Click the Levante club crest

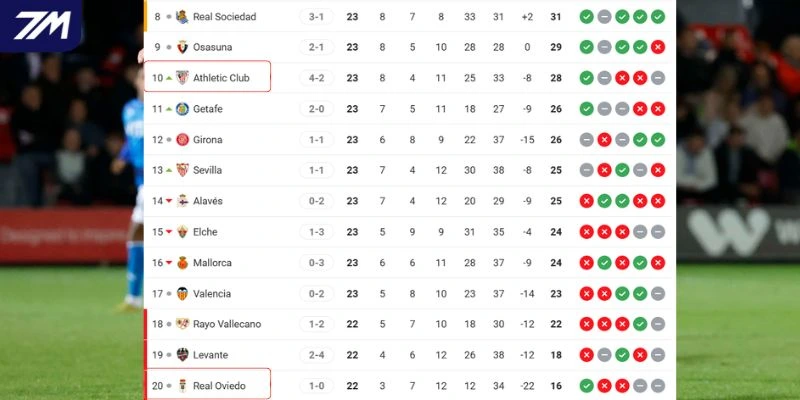182,355
